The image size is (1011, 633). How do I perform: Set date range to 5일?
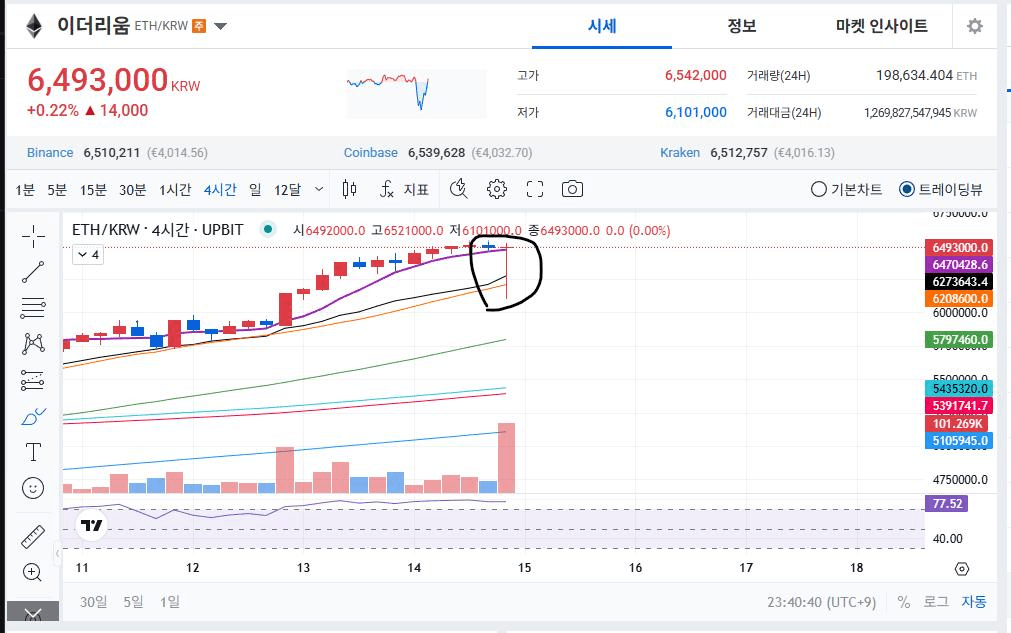coord(133,602)
